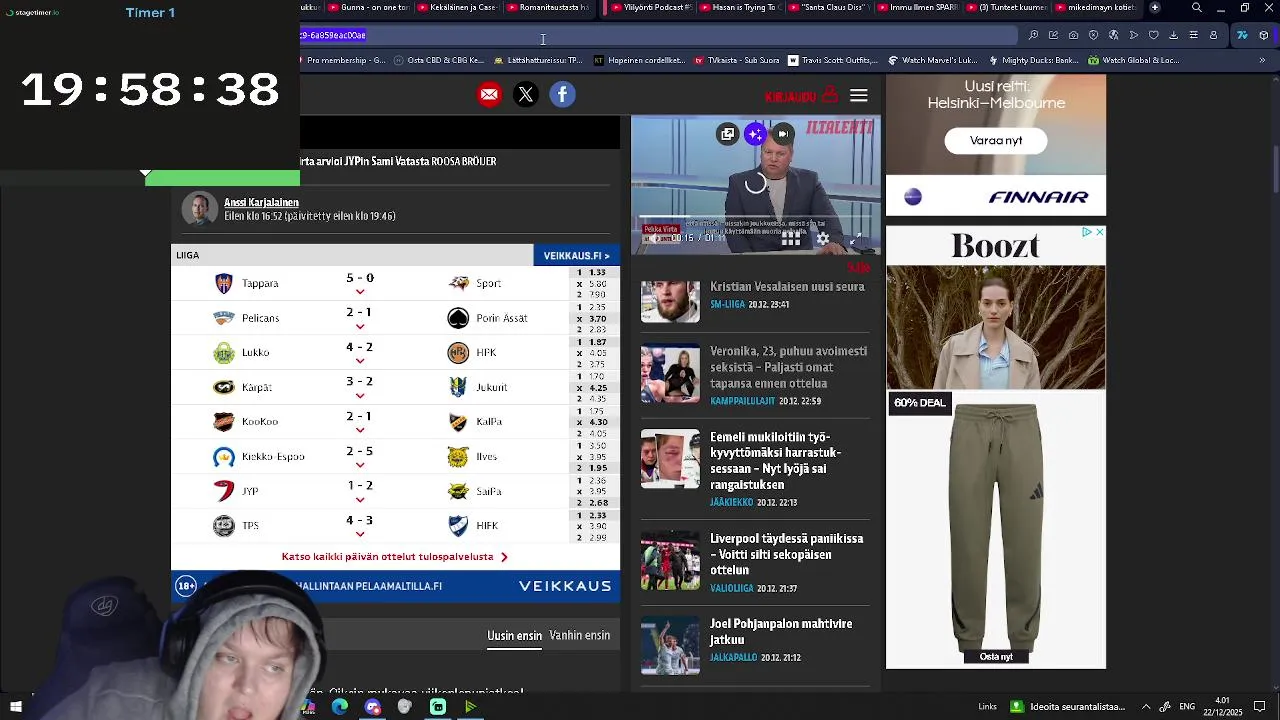Expand TPS vs HIFK match details
Image resolution: width=1280 pixels, height=720 pixels.
coord(359,534)
